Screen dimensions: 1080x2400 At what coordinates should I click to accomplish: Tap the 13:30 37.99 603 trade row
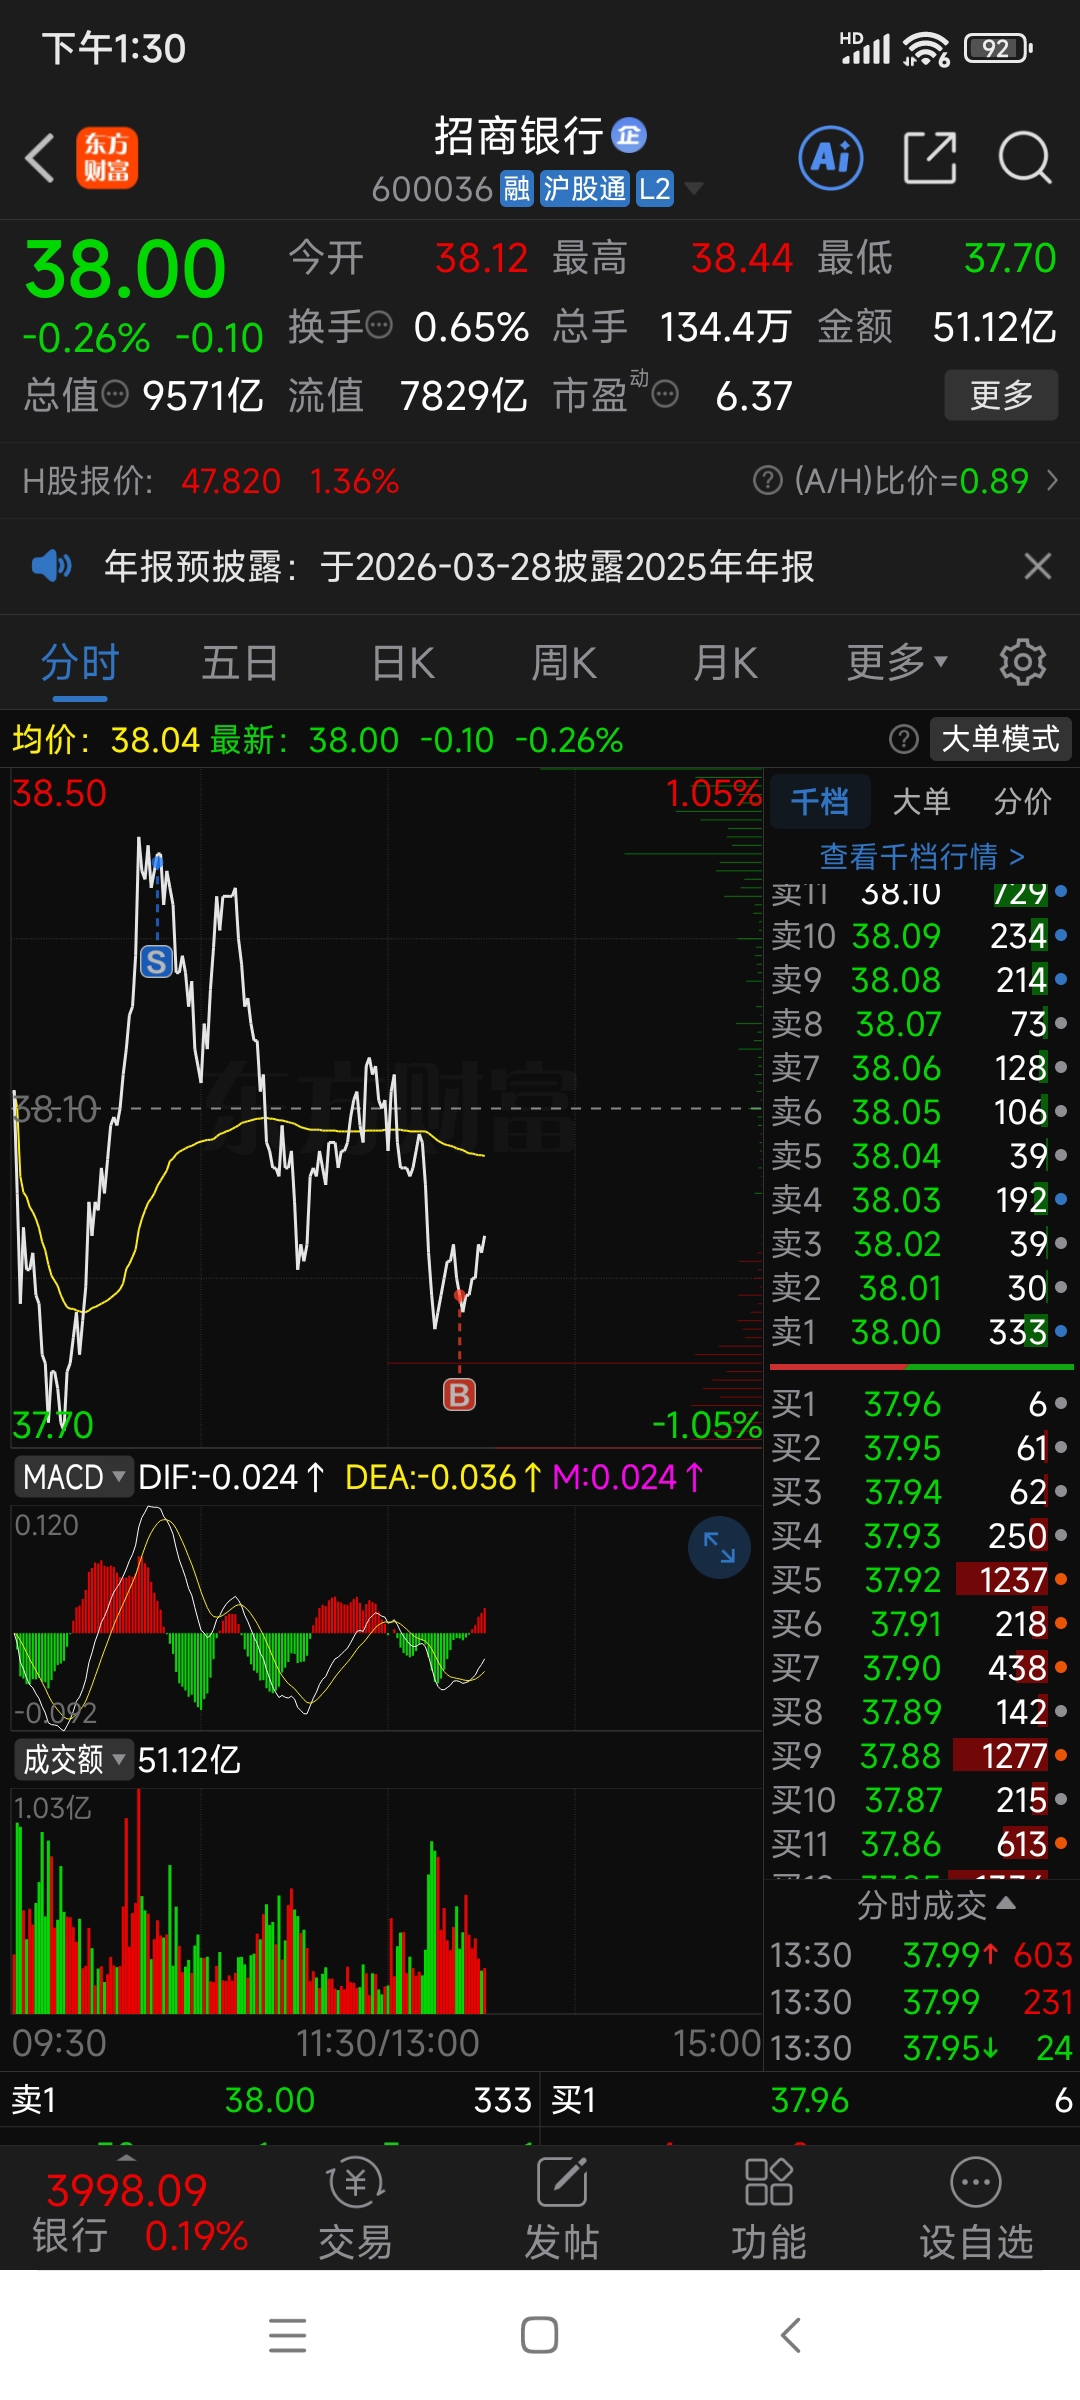click(x=920, y=1955)
